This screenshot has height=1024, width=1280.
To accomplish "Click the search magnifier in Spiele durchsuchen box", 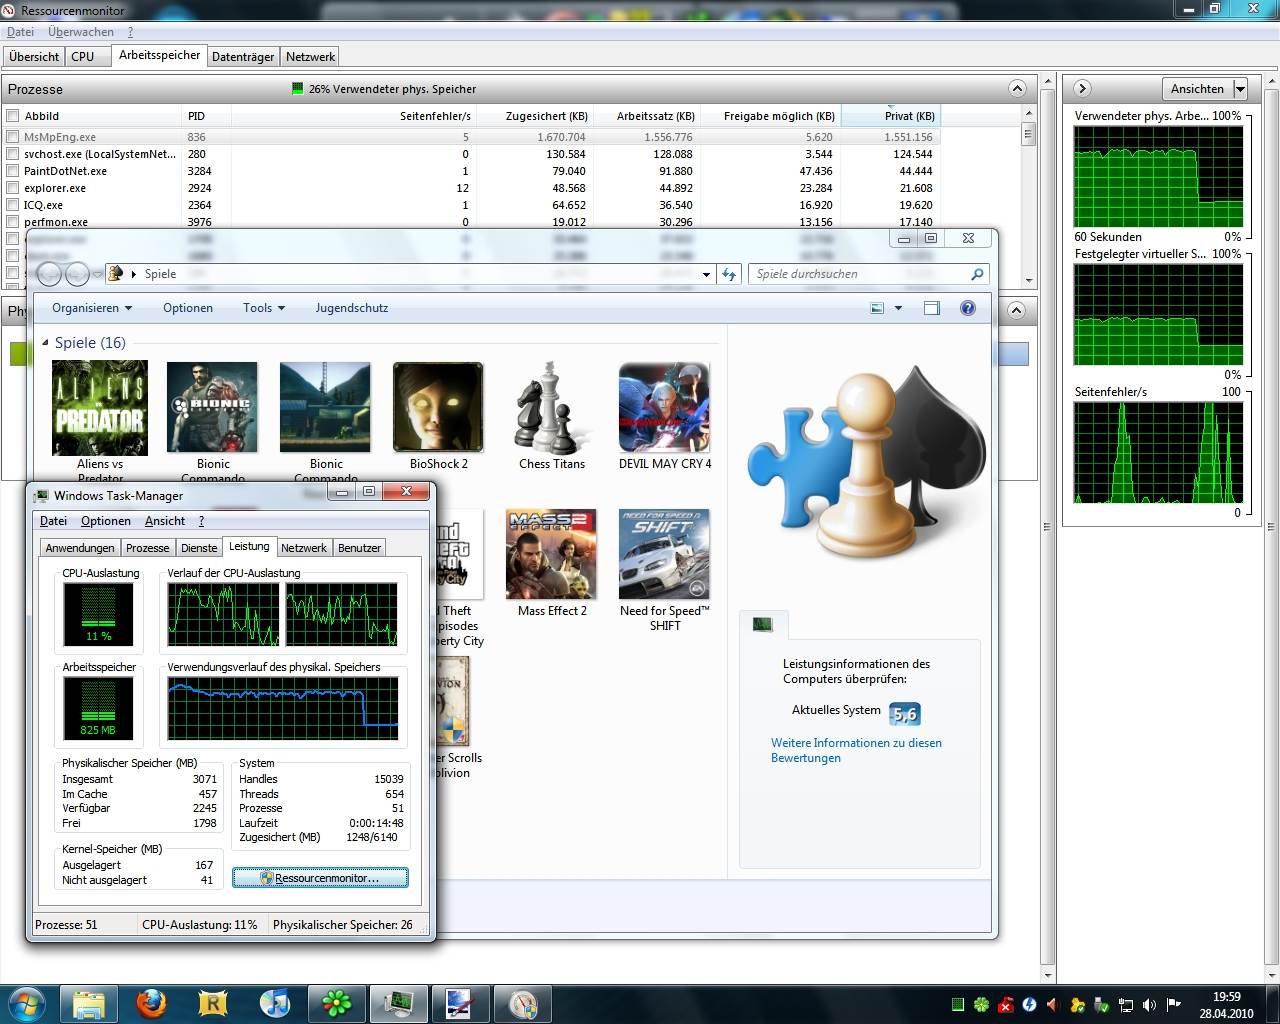I will tap(977, 274).
